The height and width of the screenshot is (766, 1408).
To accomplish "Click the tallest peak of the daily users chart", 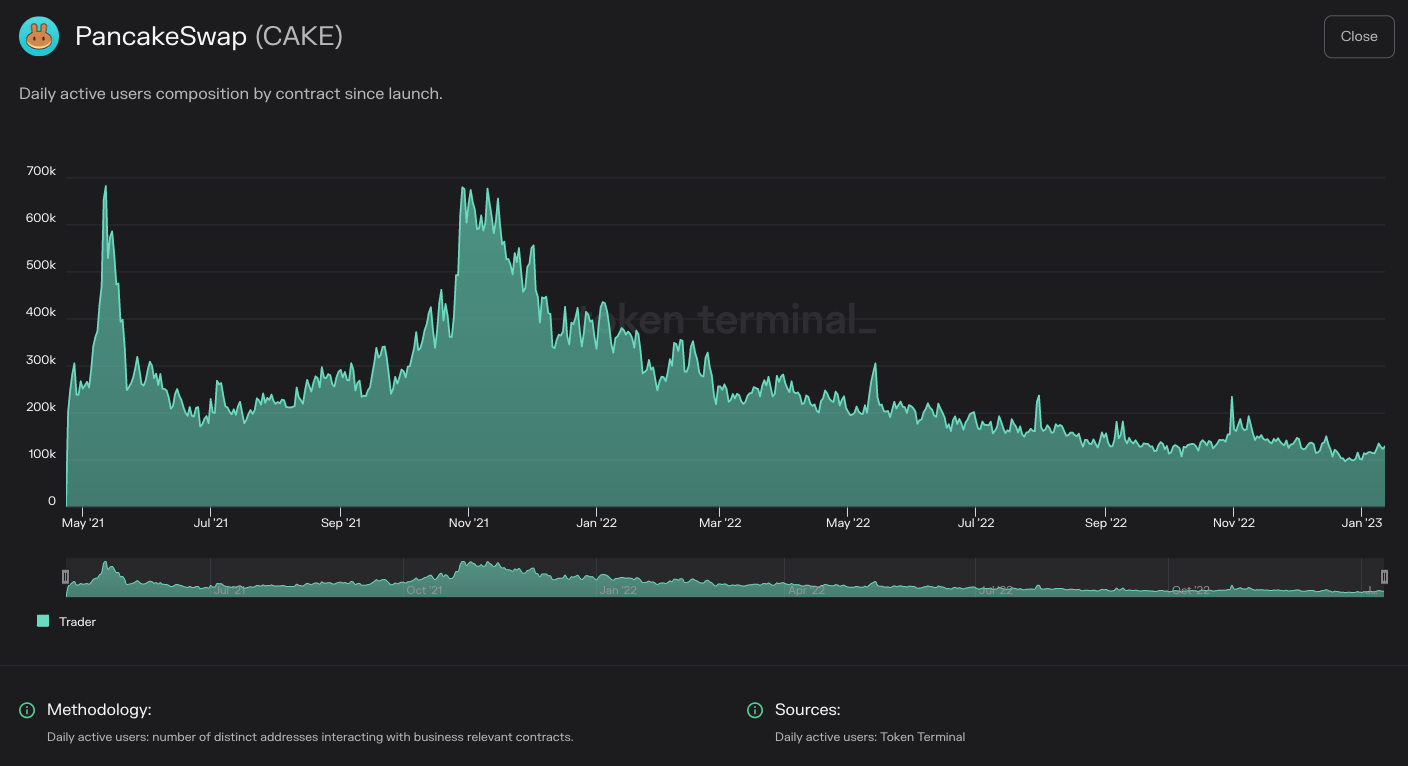I will tap(106, 186).
